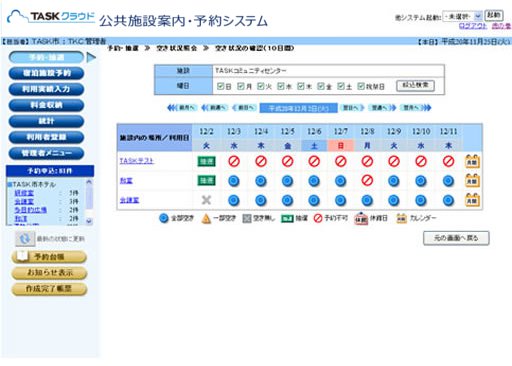This screenshot has height=366, width=512.
Task: Click the 元の画面へ戻る back button
Action: [x=456, y=238]
